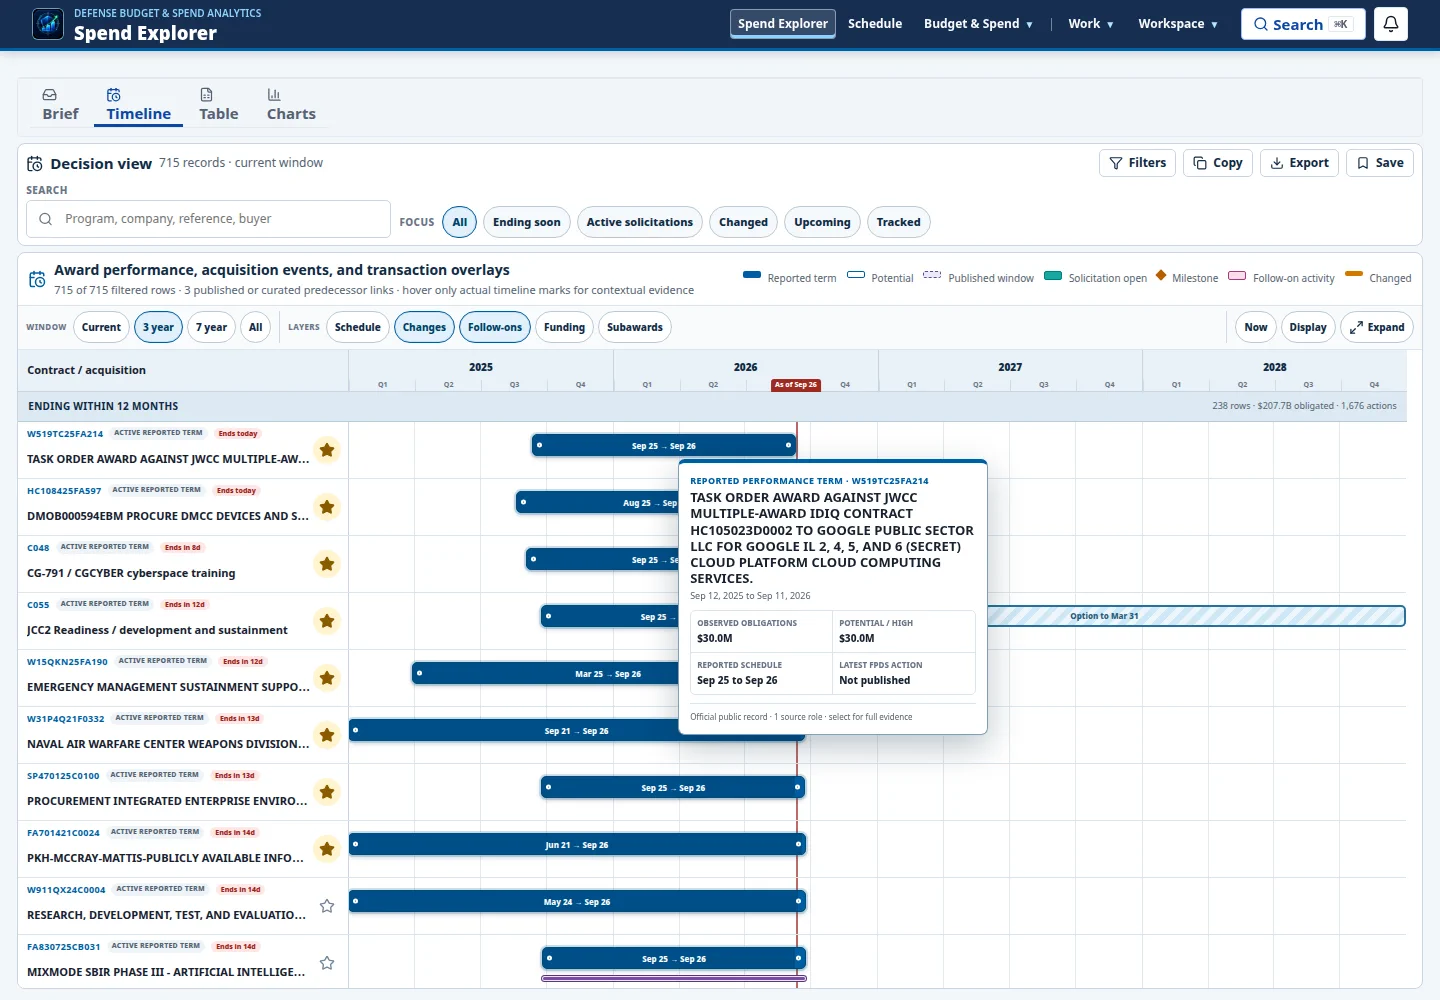Viewport: 1440px width, 1000px height.
Task: Click the Decision view calendar icon
Action: coord(35,164)
